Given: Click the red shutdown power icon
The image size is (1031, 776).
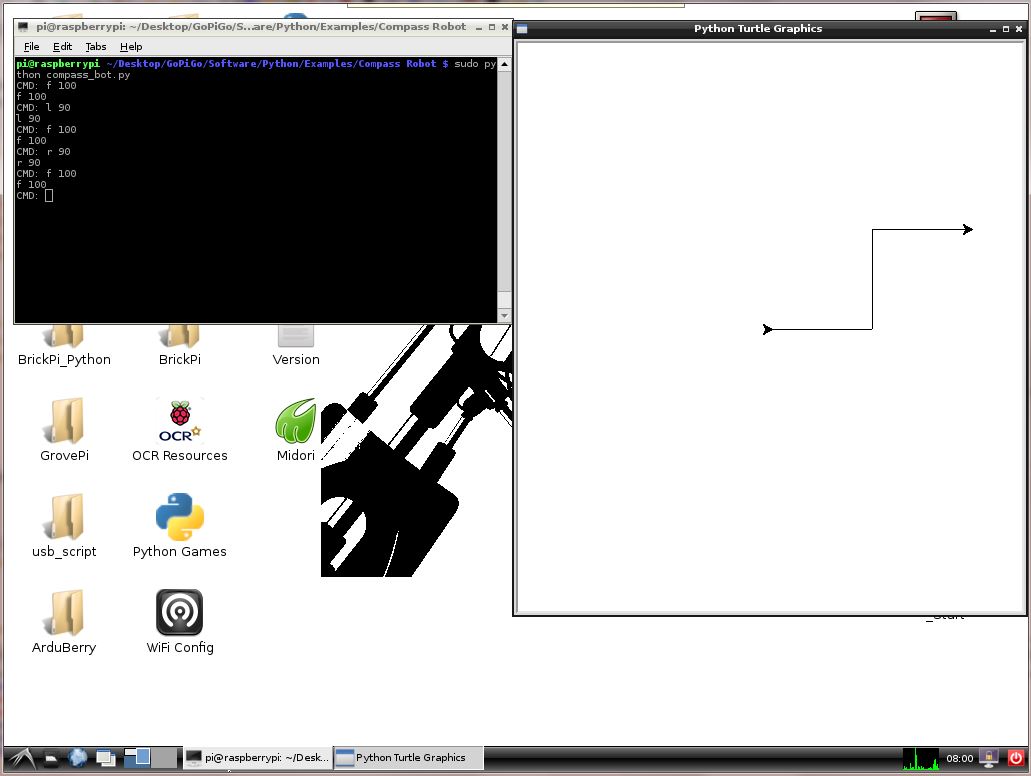Looking at the screenshot, I should point(1016,758).
